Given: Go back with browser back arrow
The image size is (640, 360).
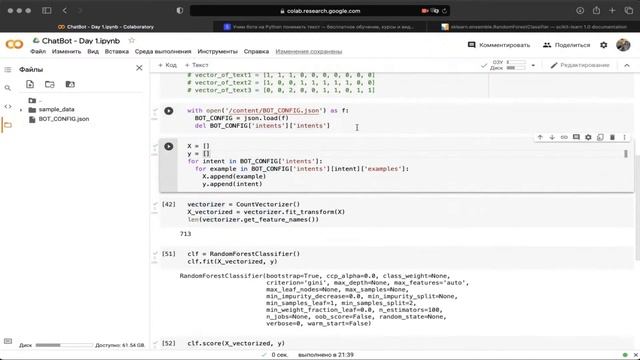Looking at the screenshot, I should point(65,11).
